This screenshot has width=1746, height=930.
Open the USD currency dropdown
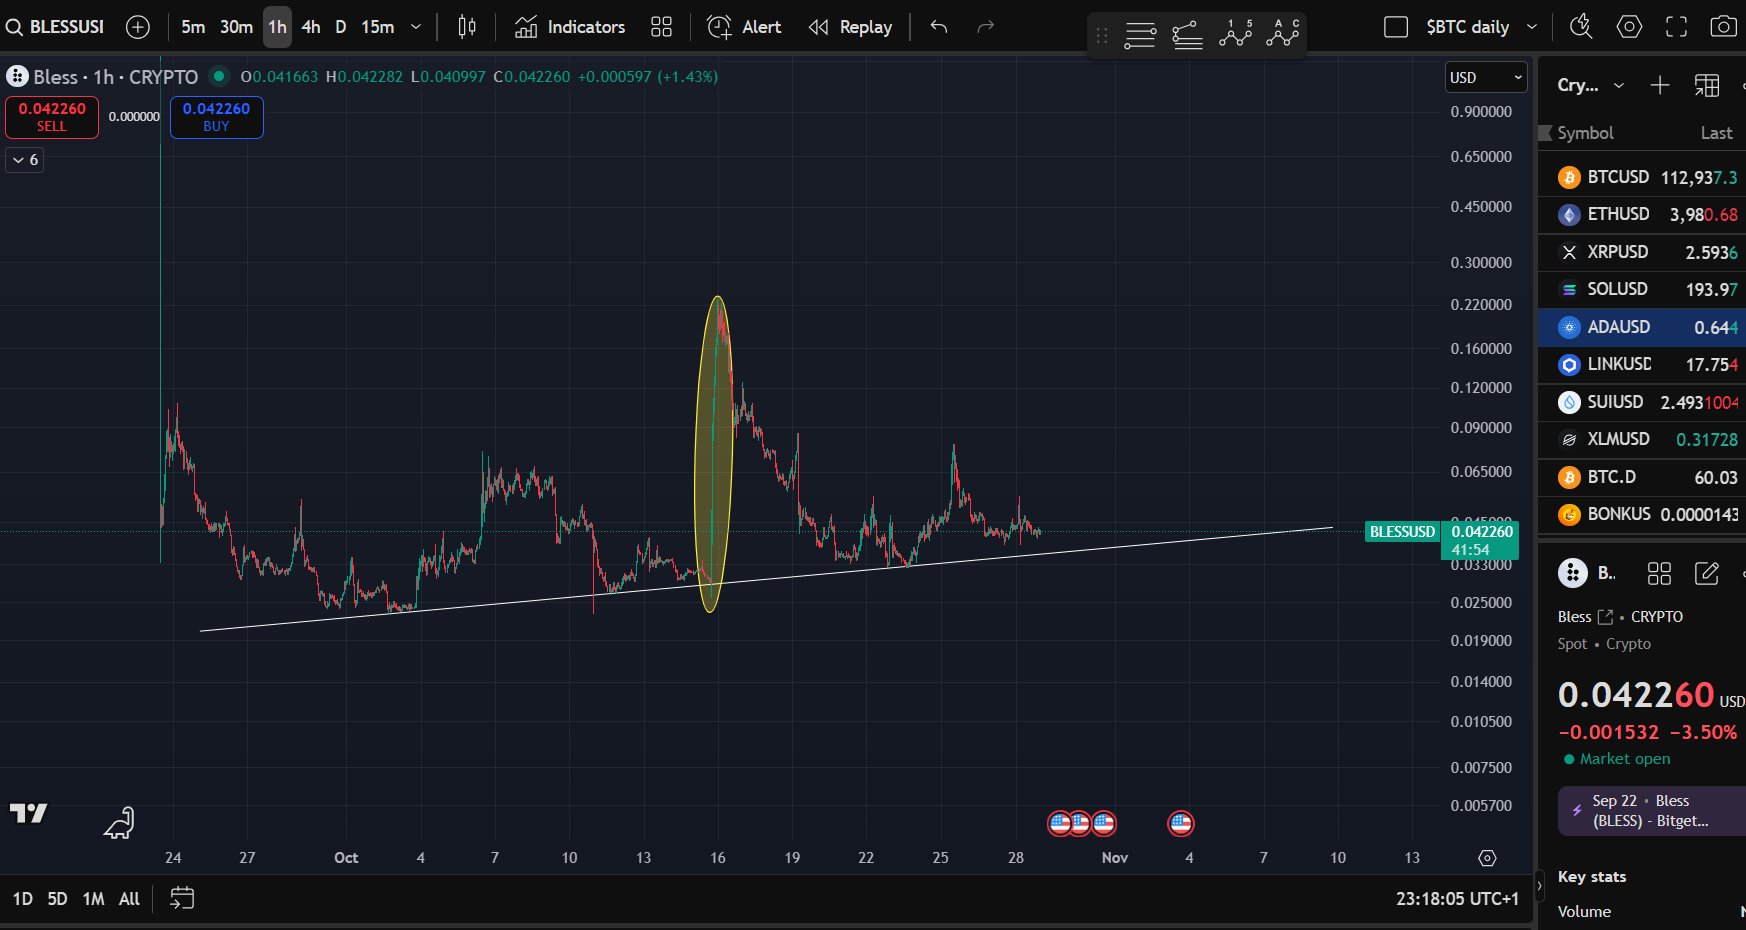point(1486,77)
